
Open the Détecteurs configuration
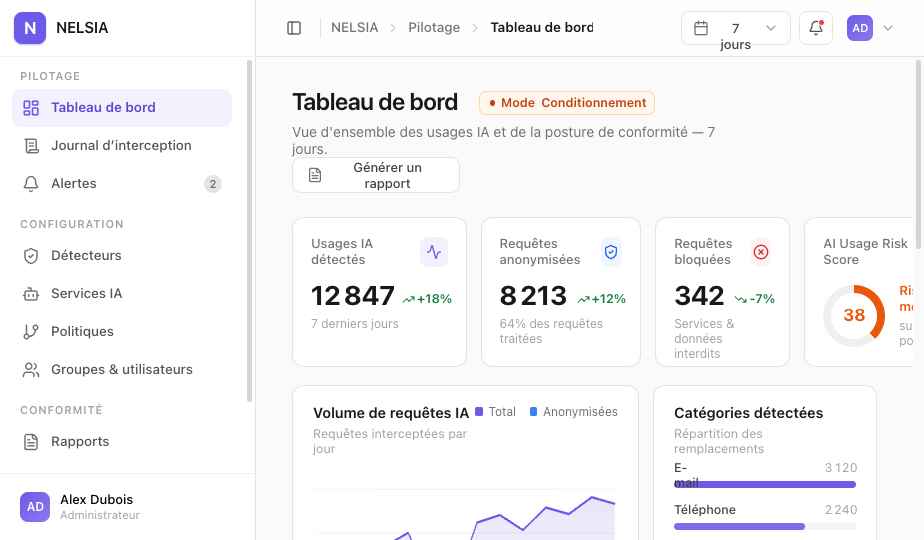[122, 256]
